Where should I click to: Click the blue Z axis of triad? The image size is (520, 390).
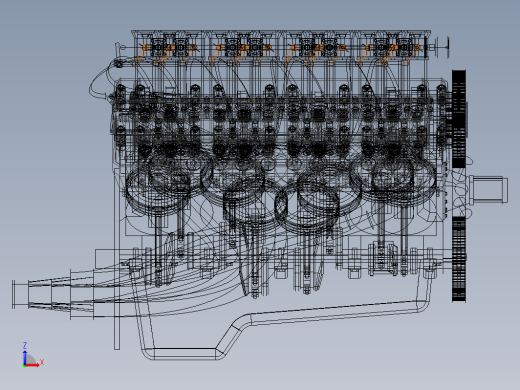(25, 357)
